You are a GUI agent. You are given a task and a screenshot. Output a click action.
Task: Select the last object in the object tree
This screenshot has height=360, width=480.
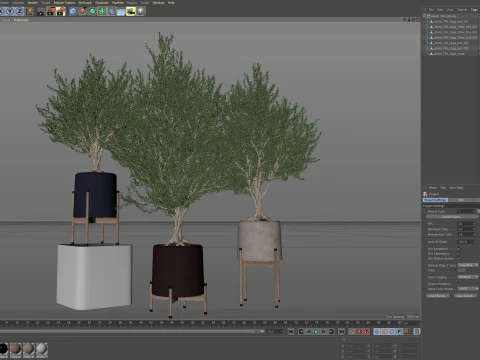point(449,53)
